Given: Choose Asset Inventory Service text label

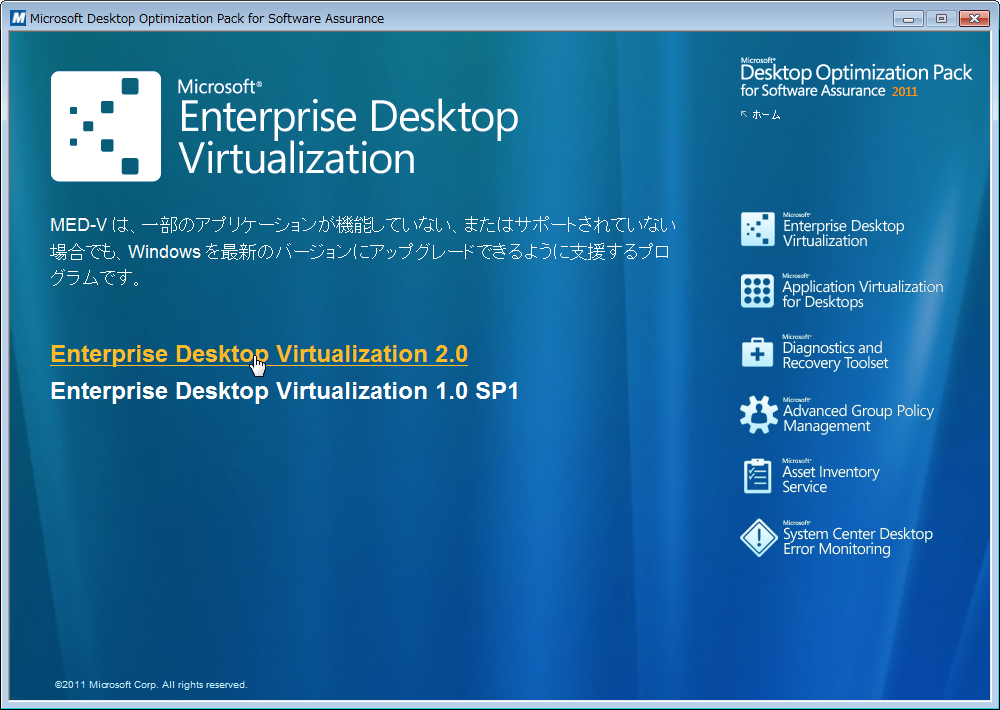Looking at the screenshot, I should (x=831, y=479).
